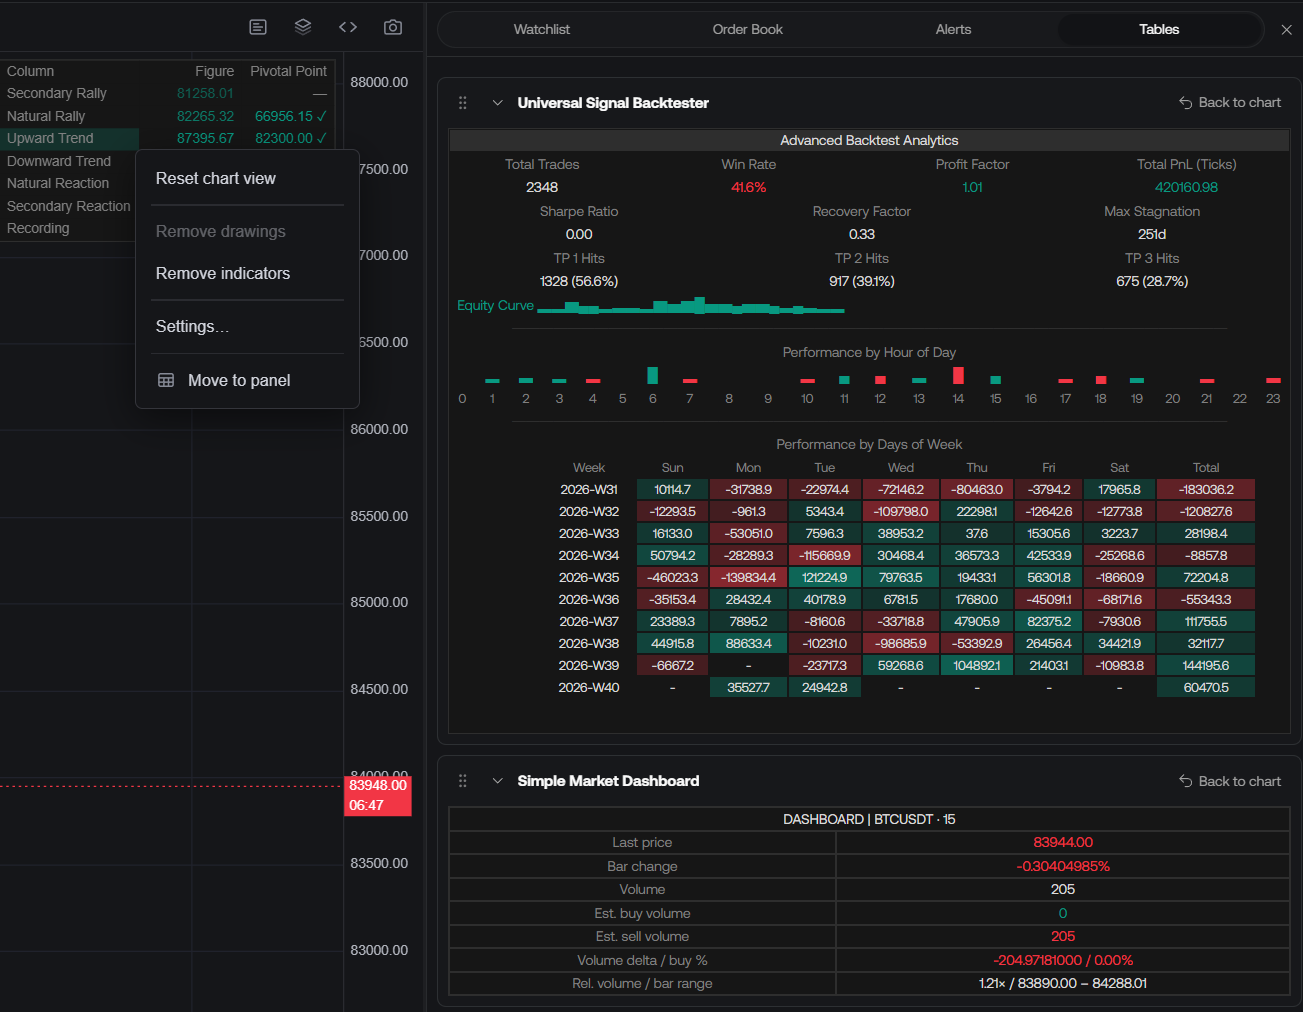The height and width of the screenshot is (1012, 1303).
Task: Click the TP 1 Hits value 1328 (56.6%)
Action: 579,282
